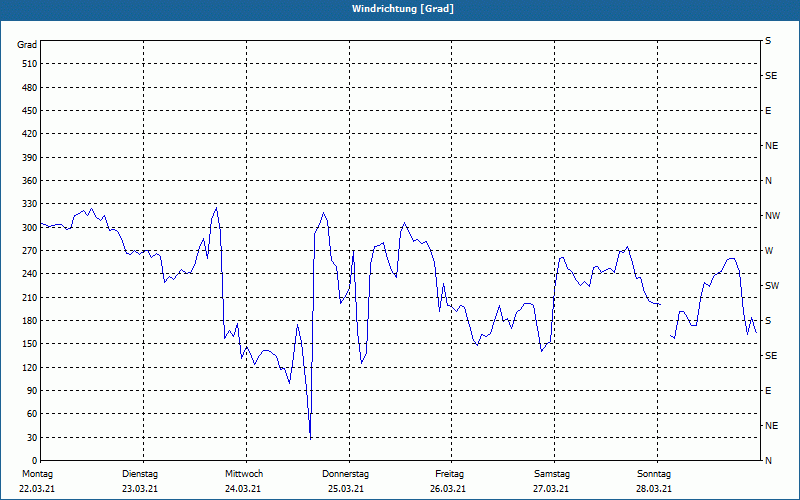Click the '22.03.21' date label
This screenshot has width=800, height=500.
click(37, 489)
